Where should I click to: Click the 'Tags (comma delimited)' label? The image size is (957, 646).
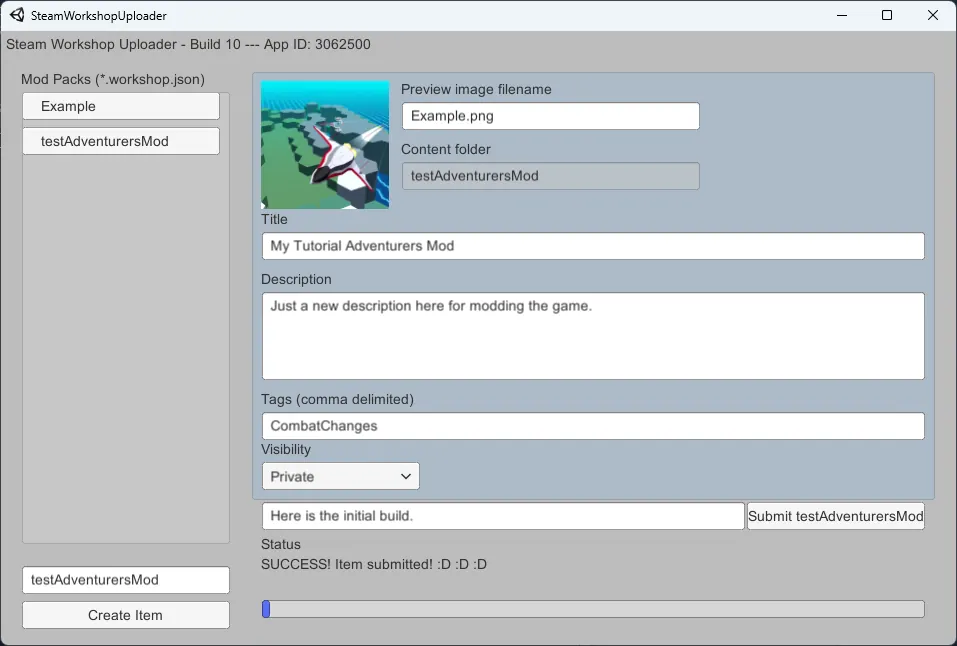338,399
